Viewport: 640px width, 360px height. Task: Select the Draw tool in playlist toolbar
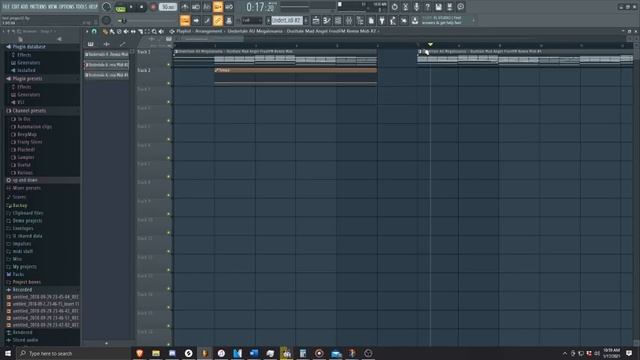point(105,31)
